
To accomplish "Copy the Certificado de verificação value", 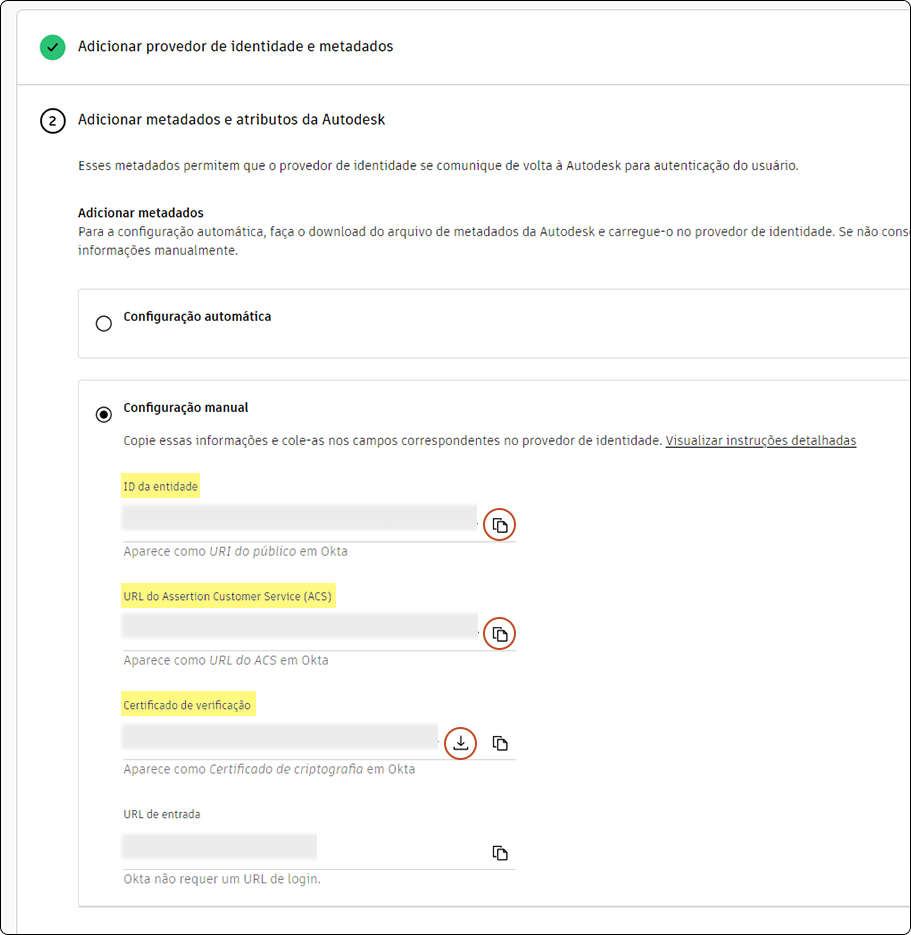I will (x=500, y=743).
